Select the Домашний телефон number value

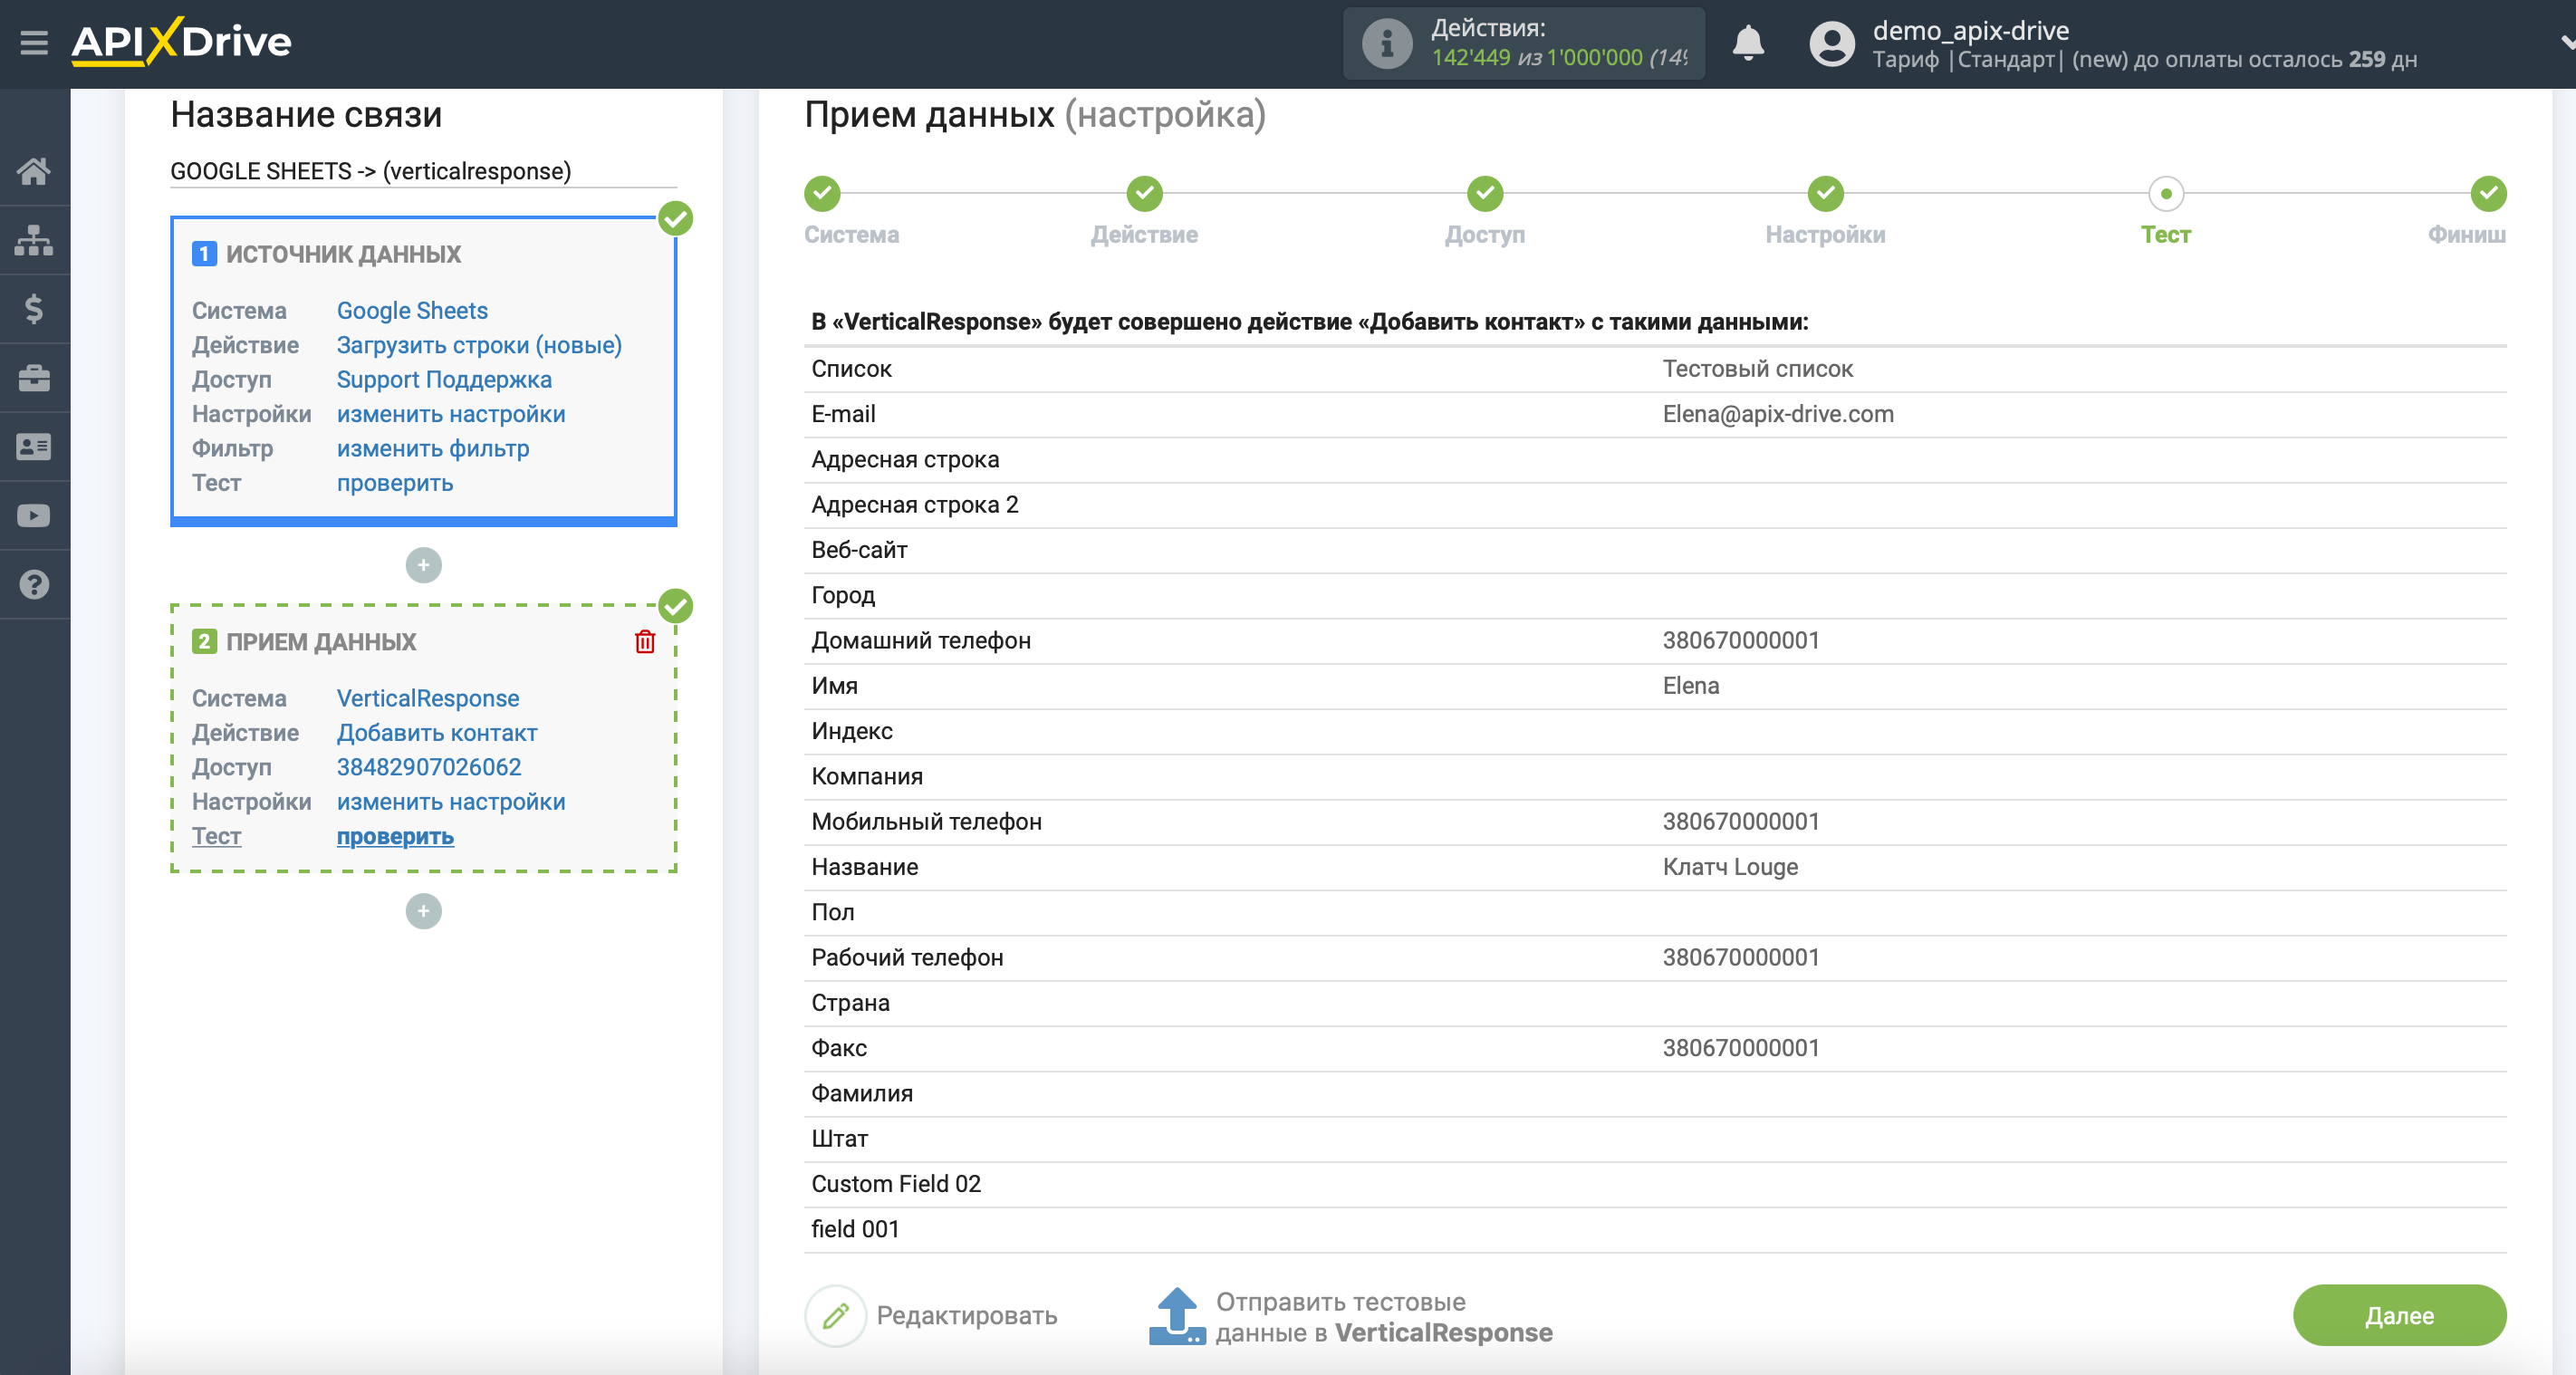pos(1741,641)
